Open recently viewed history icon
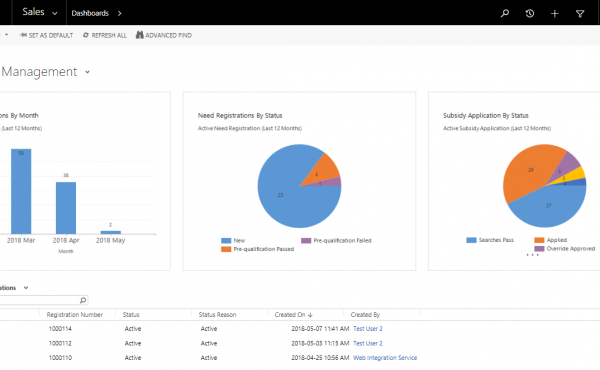This screenshot has height=370, width=600. pos(530,13)
